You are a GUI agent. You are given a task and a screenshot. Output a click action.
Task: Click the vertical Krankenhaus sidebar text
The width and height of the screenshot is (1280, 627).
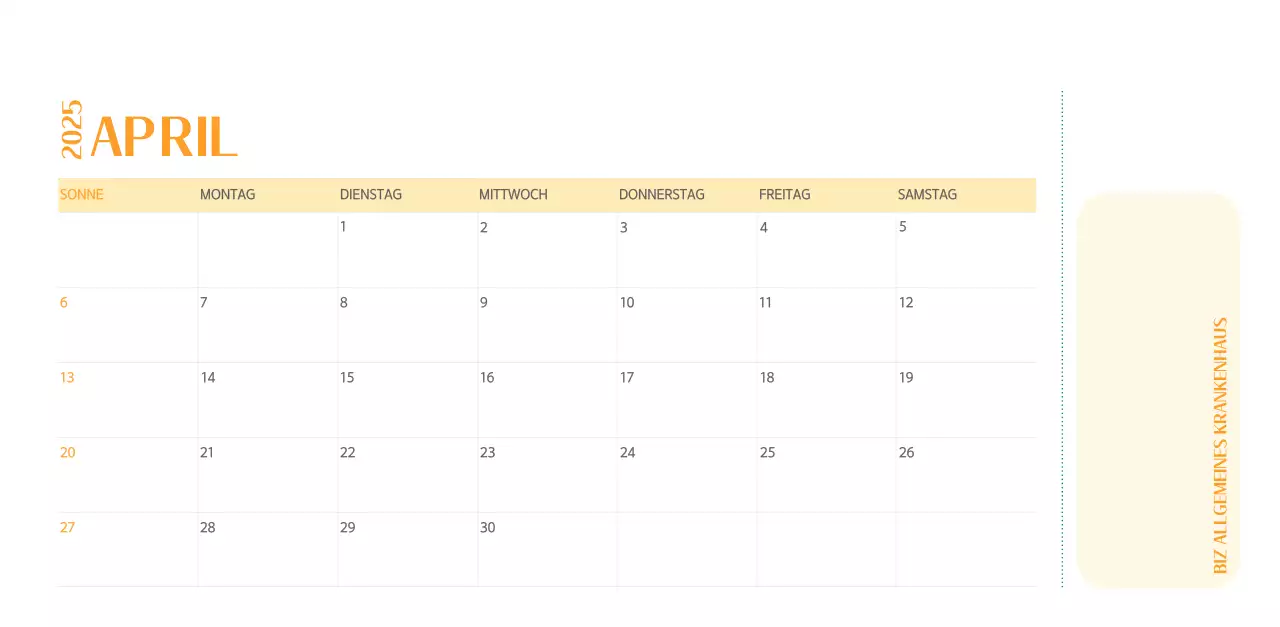(1220, 446)
